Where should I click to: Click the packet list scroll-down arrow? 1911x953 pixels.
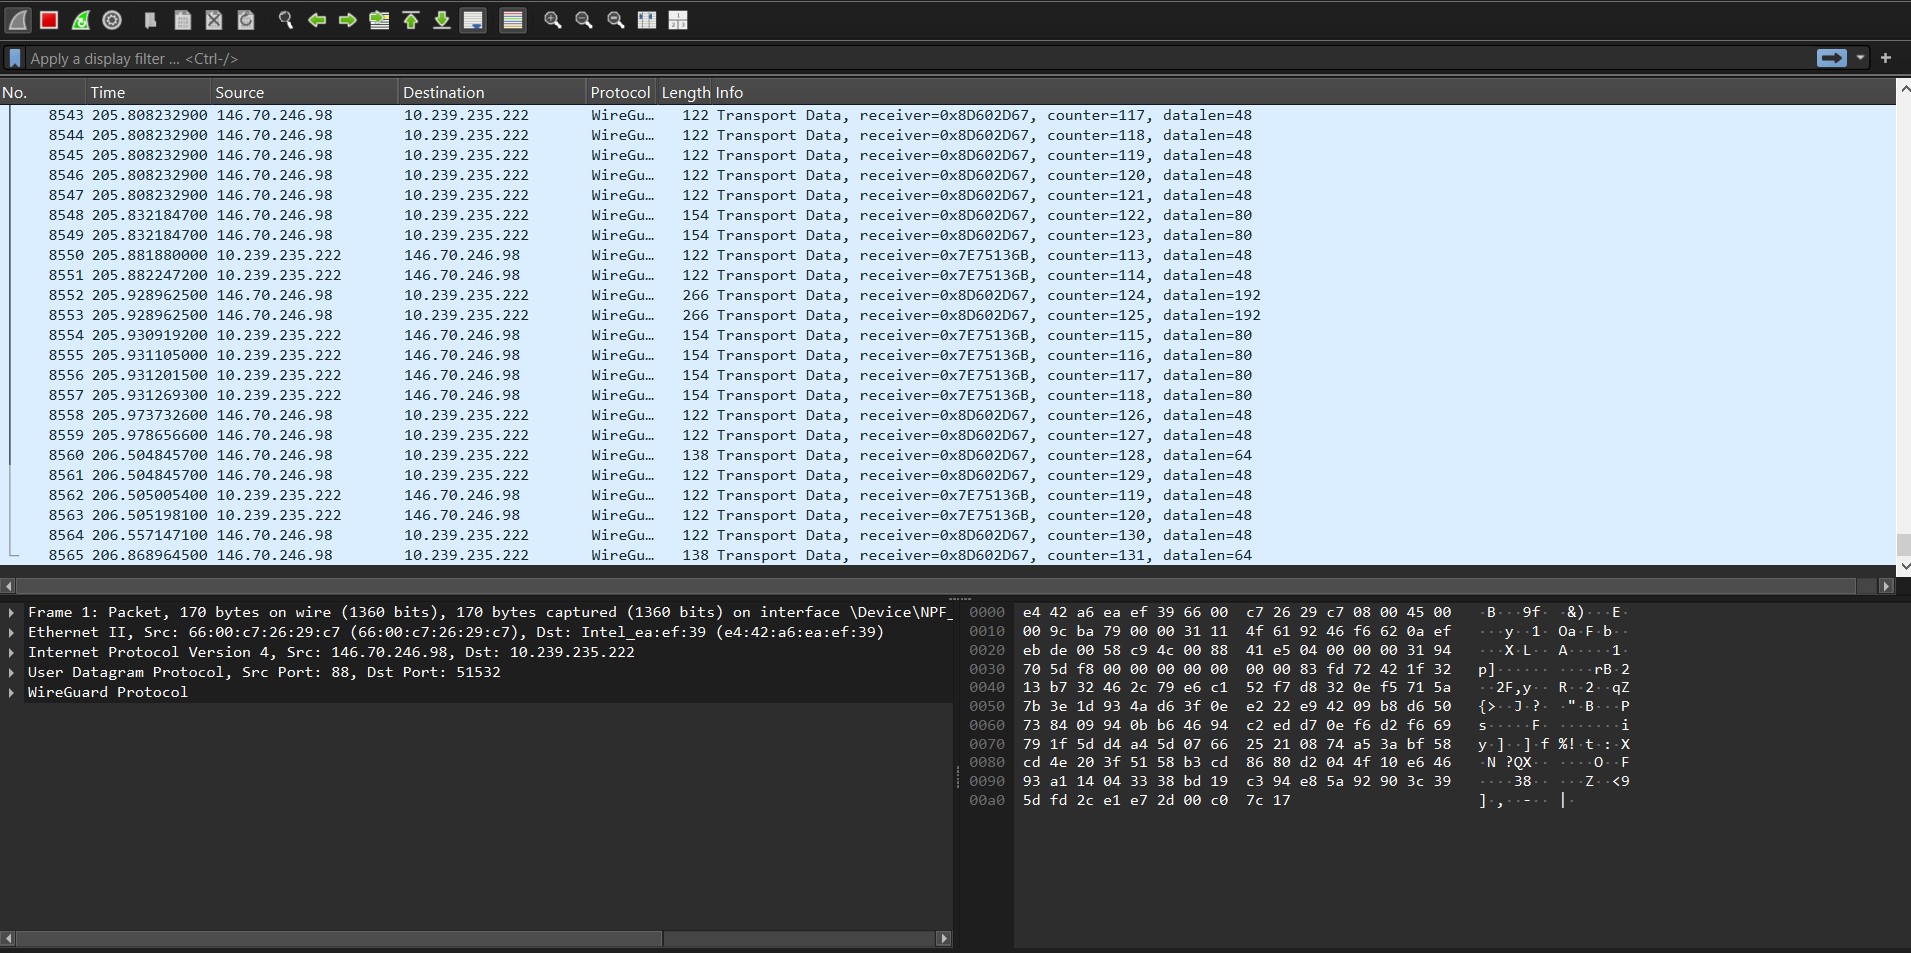1903,566
